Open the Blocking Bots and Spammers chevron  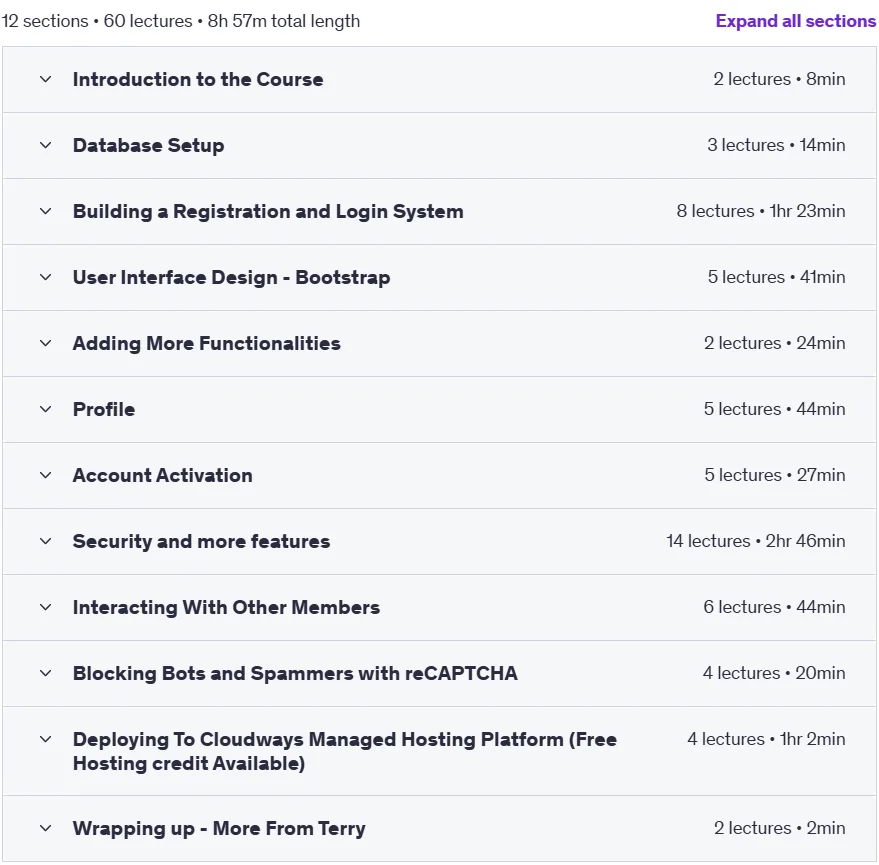click(x=46, y=674)
